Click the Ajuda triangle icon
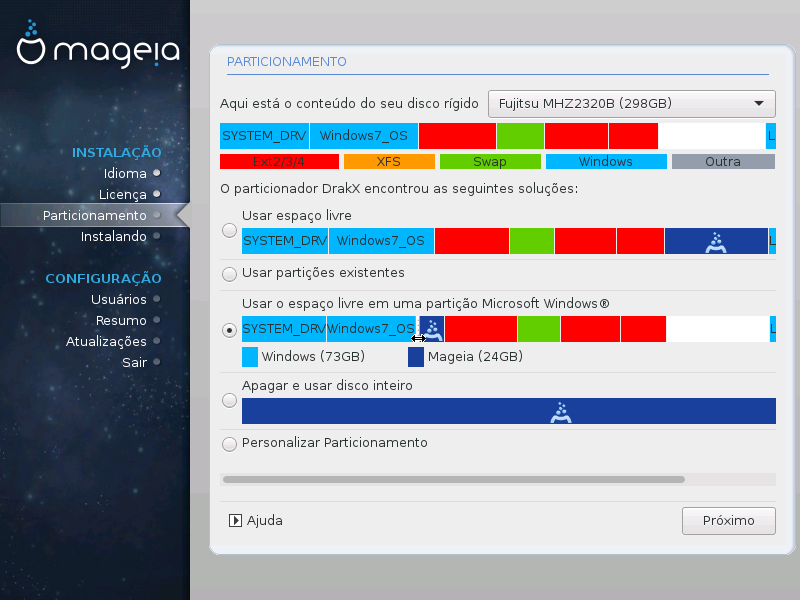800x600 pixels. pyautogui.click(x=236, y=520)
